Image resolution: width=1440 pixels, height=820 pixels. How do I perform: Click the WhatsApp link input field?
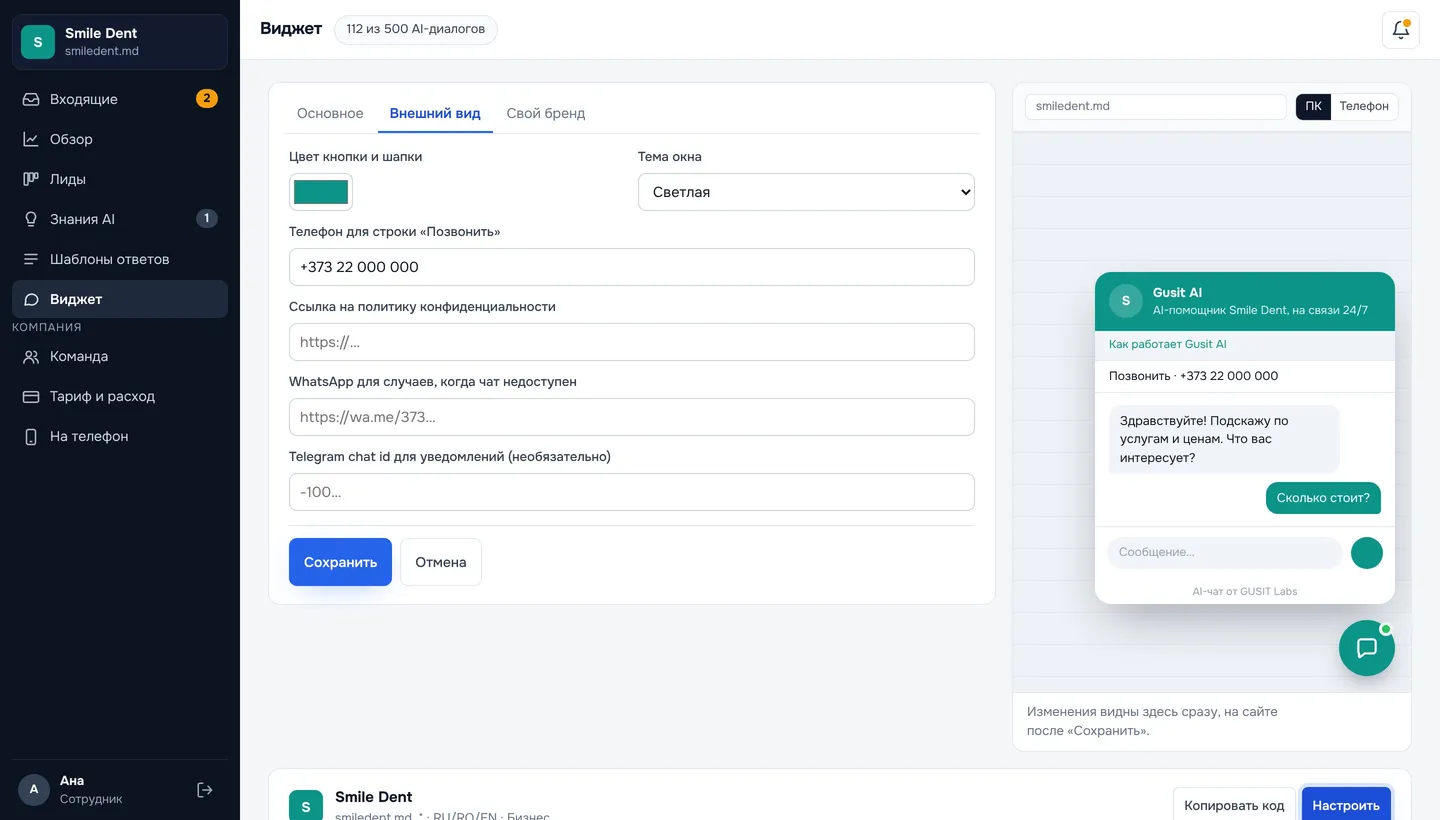pyautogui.click(x=632, y=417)
